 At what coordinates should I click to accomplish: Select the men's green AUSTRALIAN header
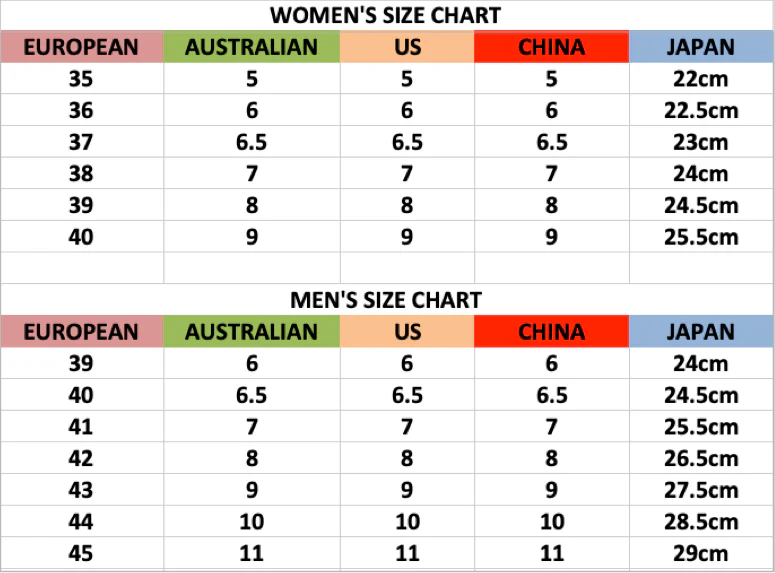pyautogui.click(x=252, y=332)
